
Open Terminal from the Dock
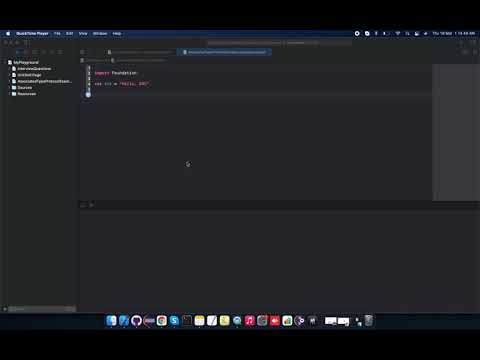(x=187, y=321)
